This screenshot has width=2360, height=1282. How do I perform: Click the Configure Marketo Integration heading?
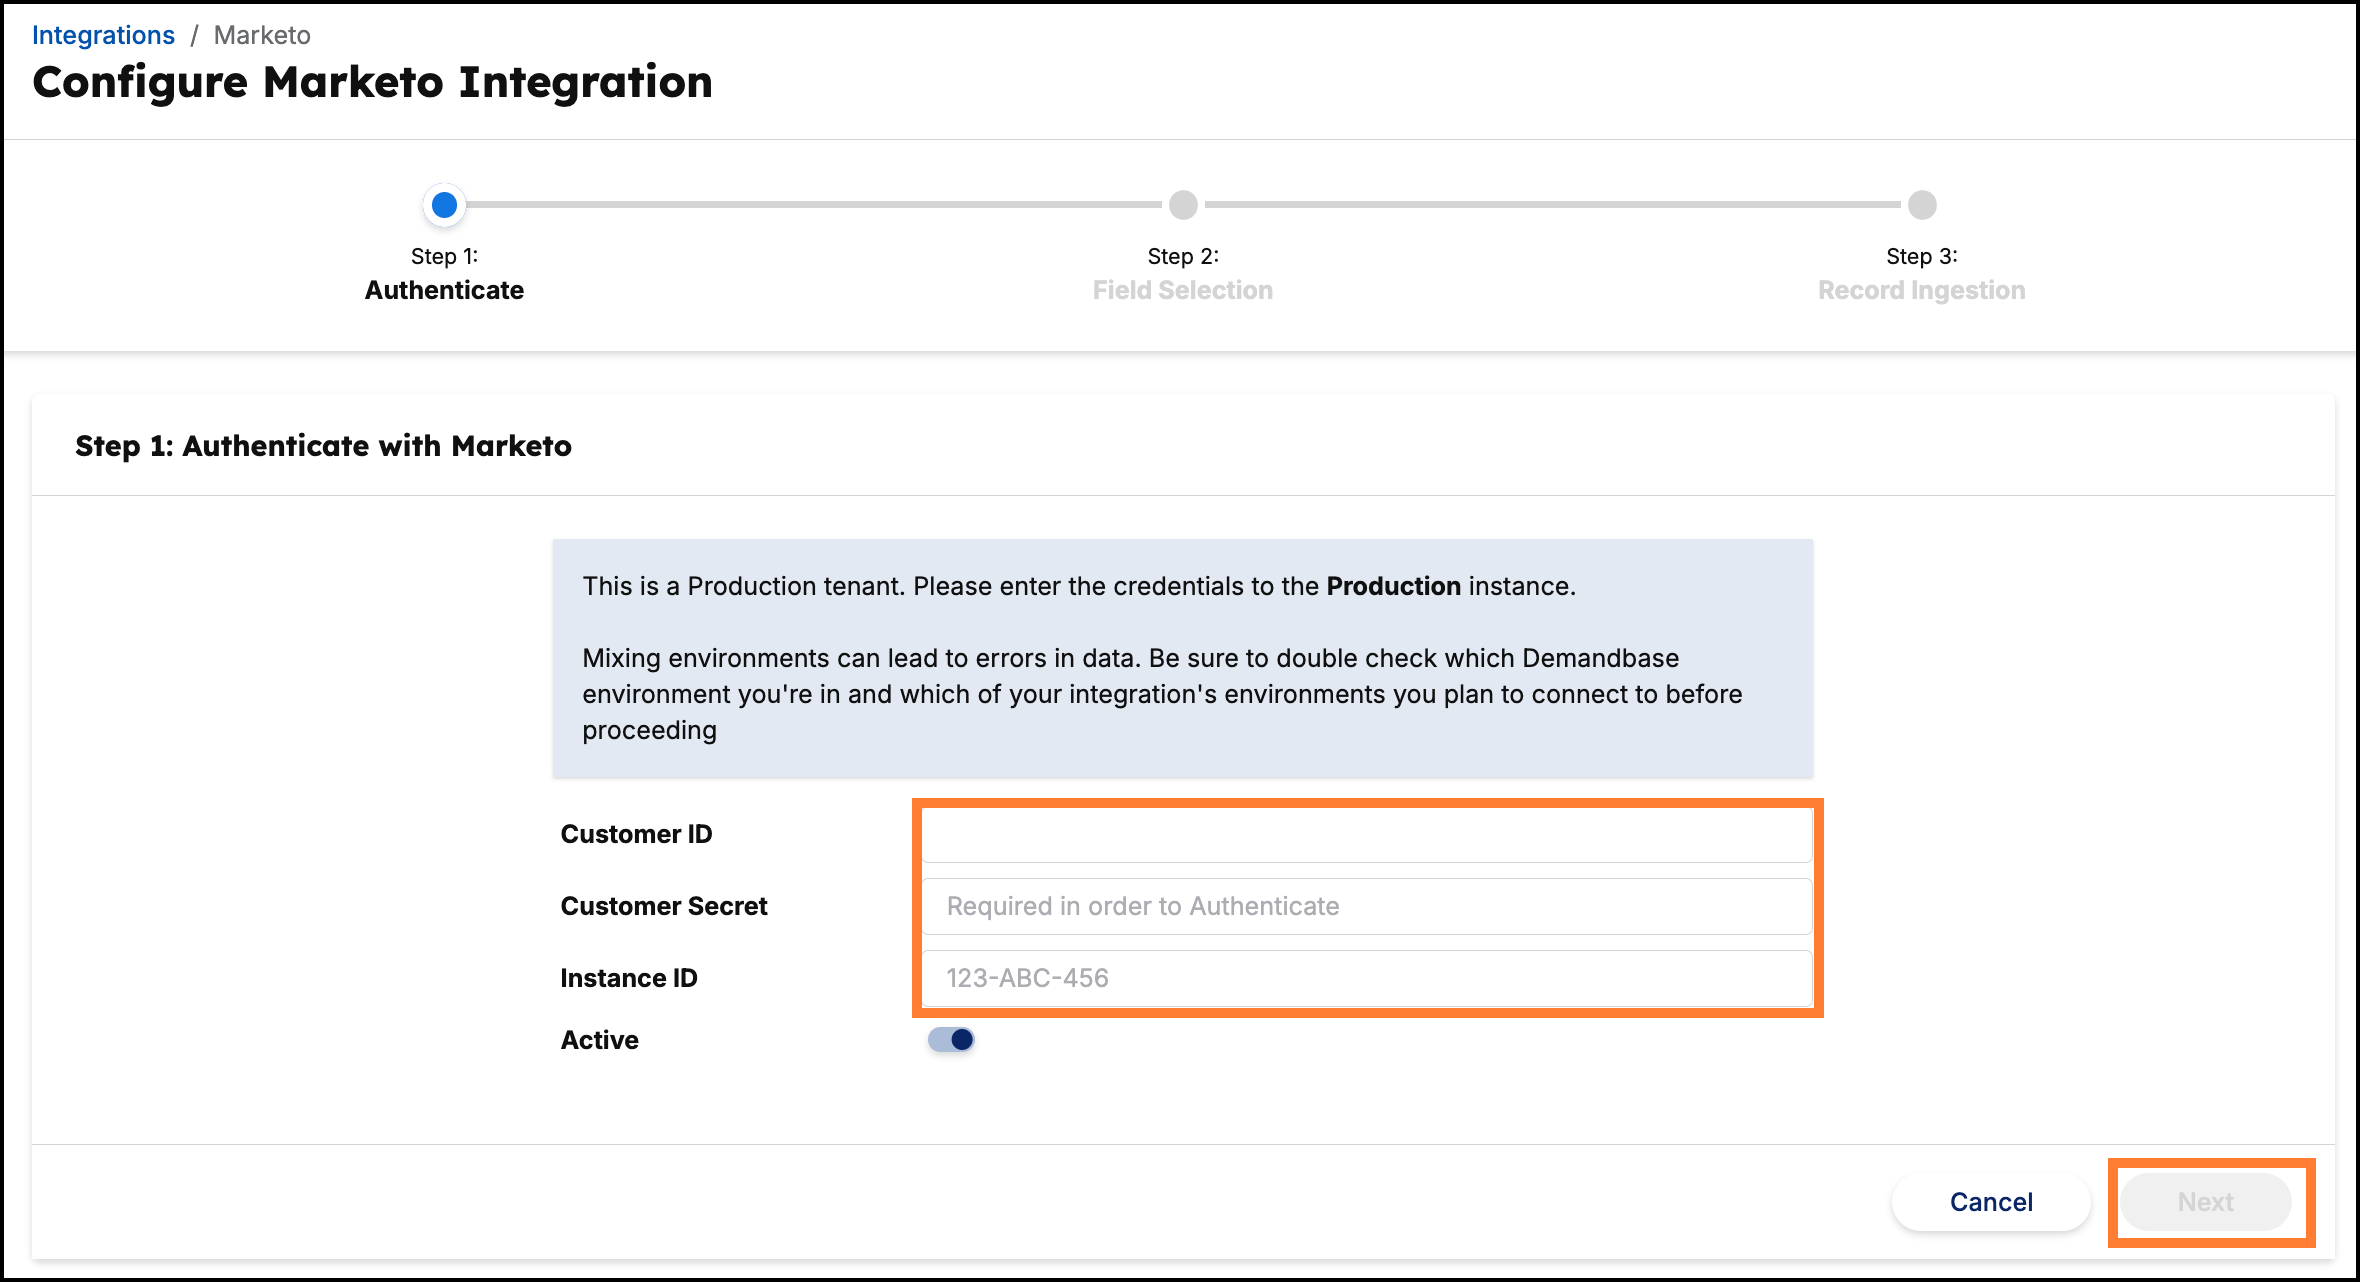[373, 82]
